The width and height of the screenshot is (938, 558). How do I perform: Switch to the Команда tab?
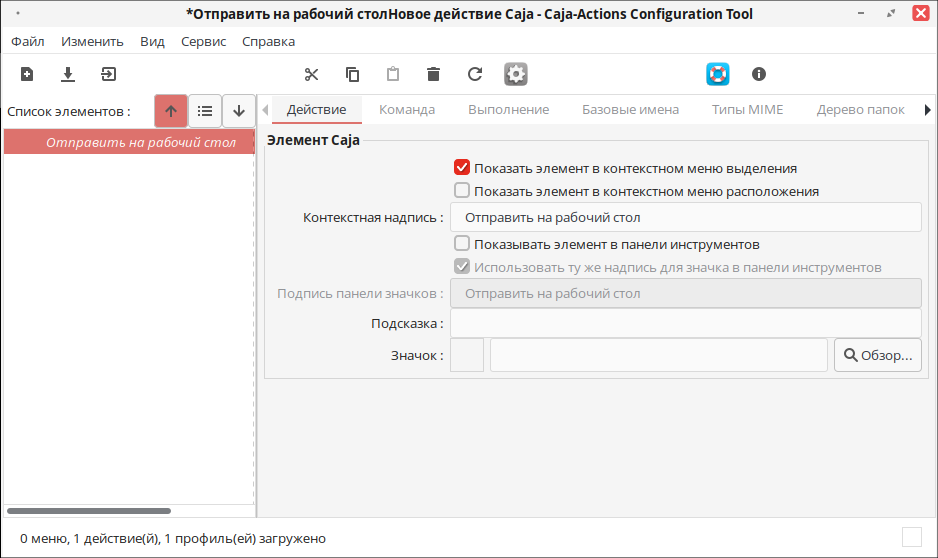coord(407,109)
